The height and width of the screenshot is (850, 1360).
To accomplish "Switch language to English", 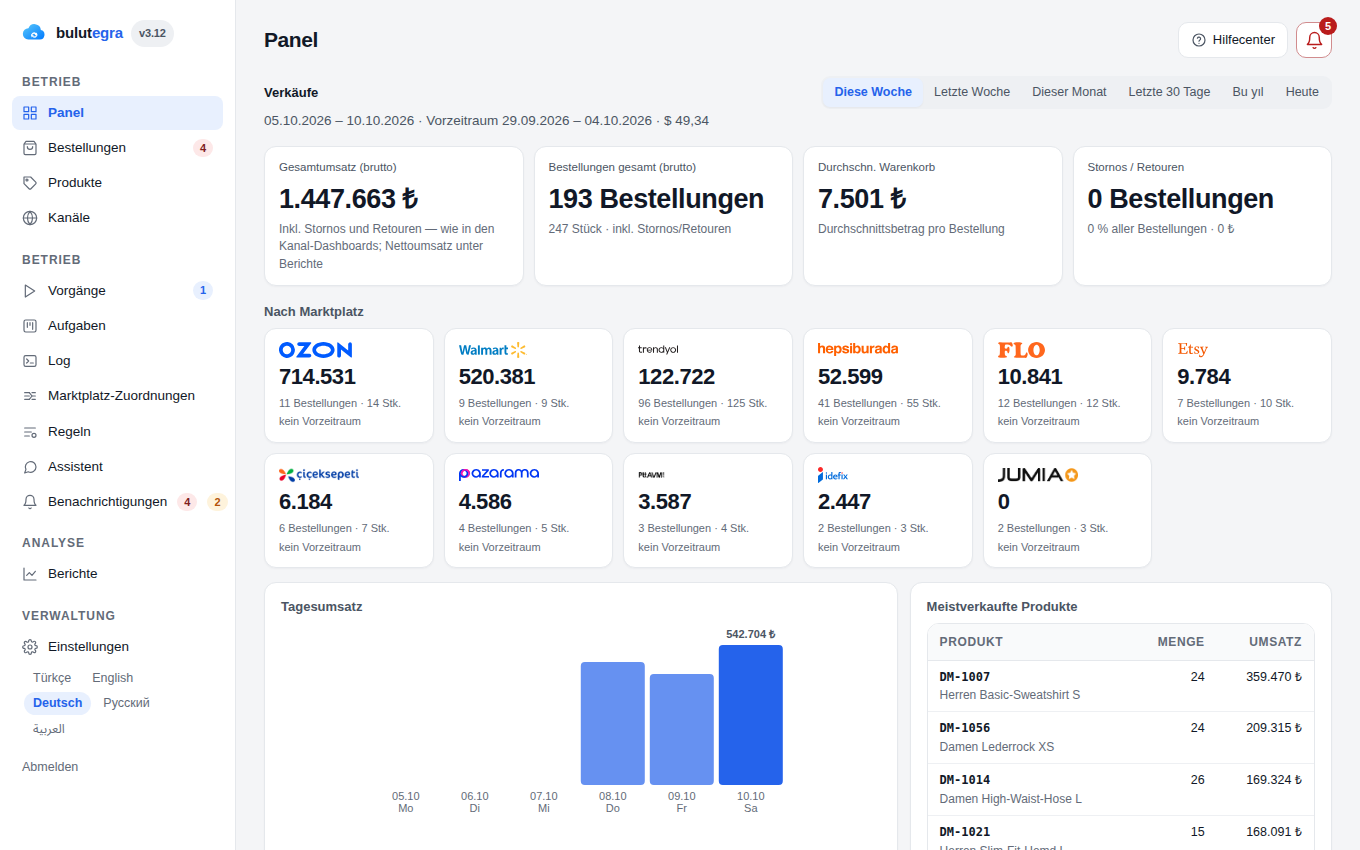I will click(113, 678).
